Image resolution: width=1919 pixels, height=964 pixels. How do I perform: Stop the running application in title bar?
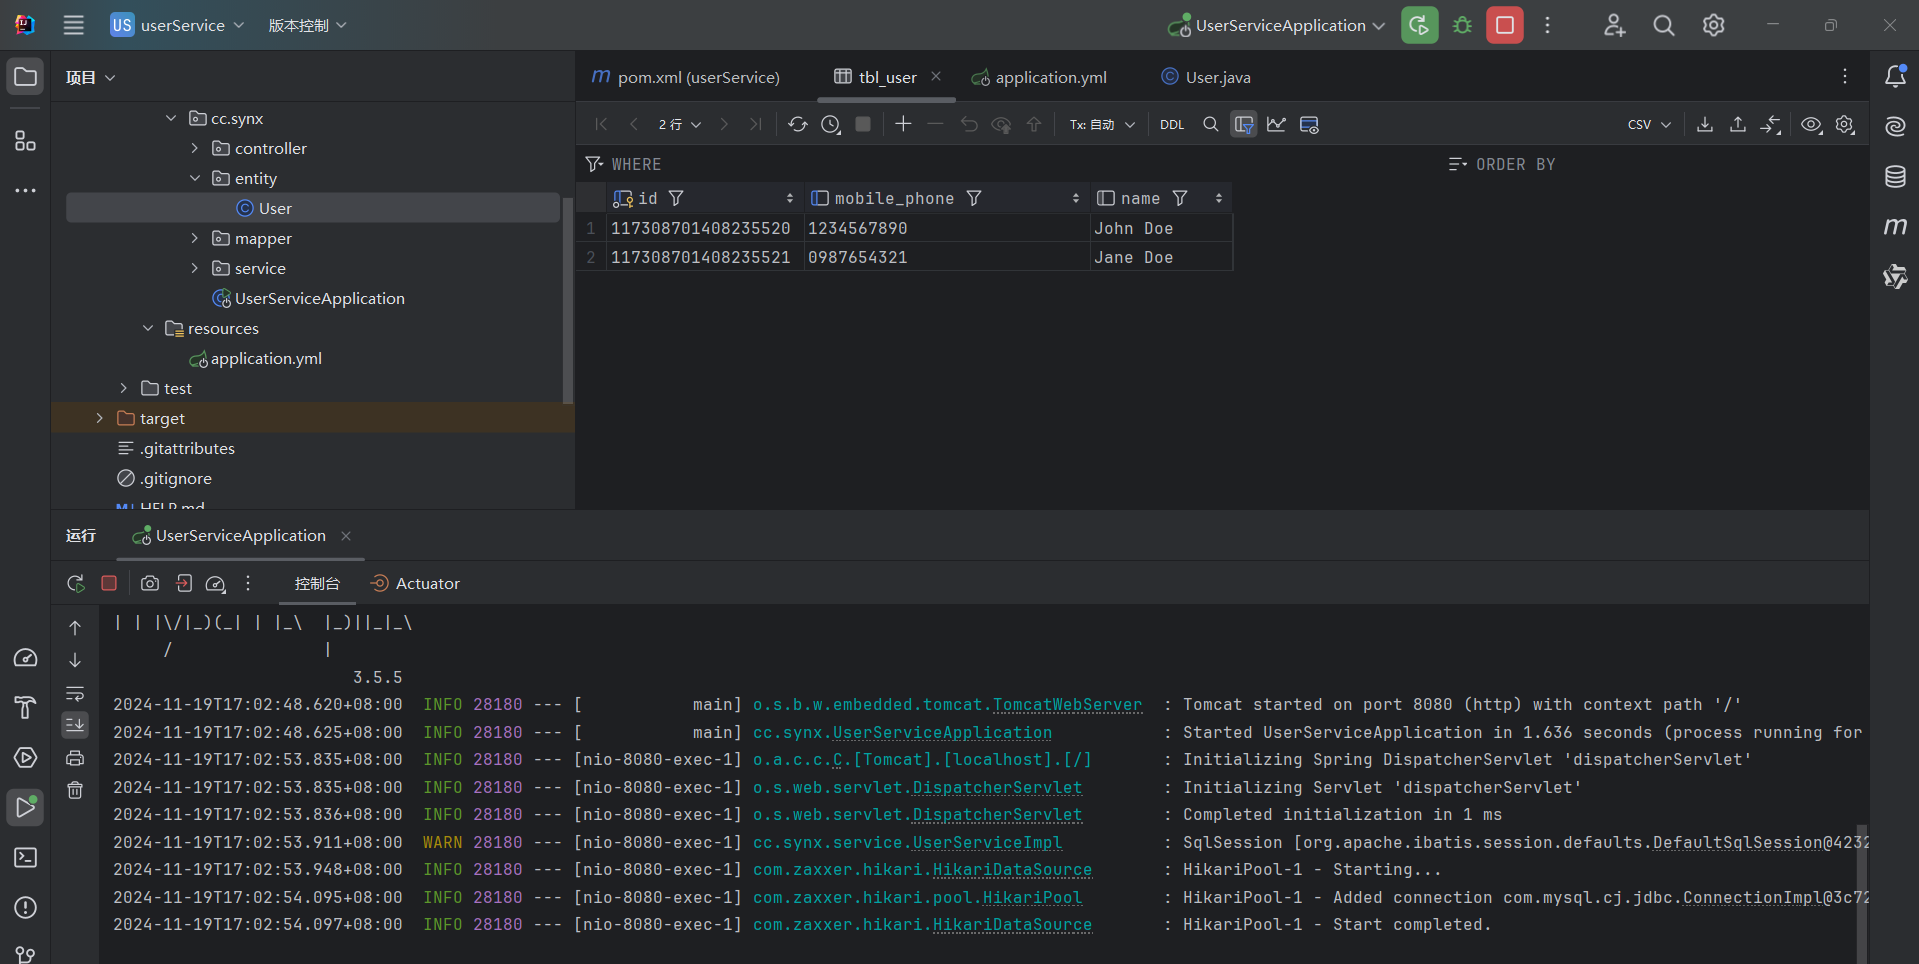(1504, 25)
